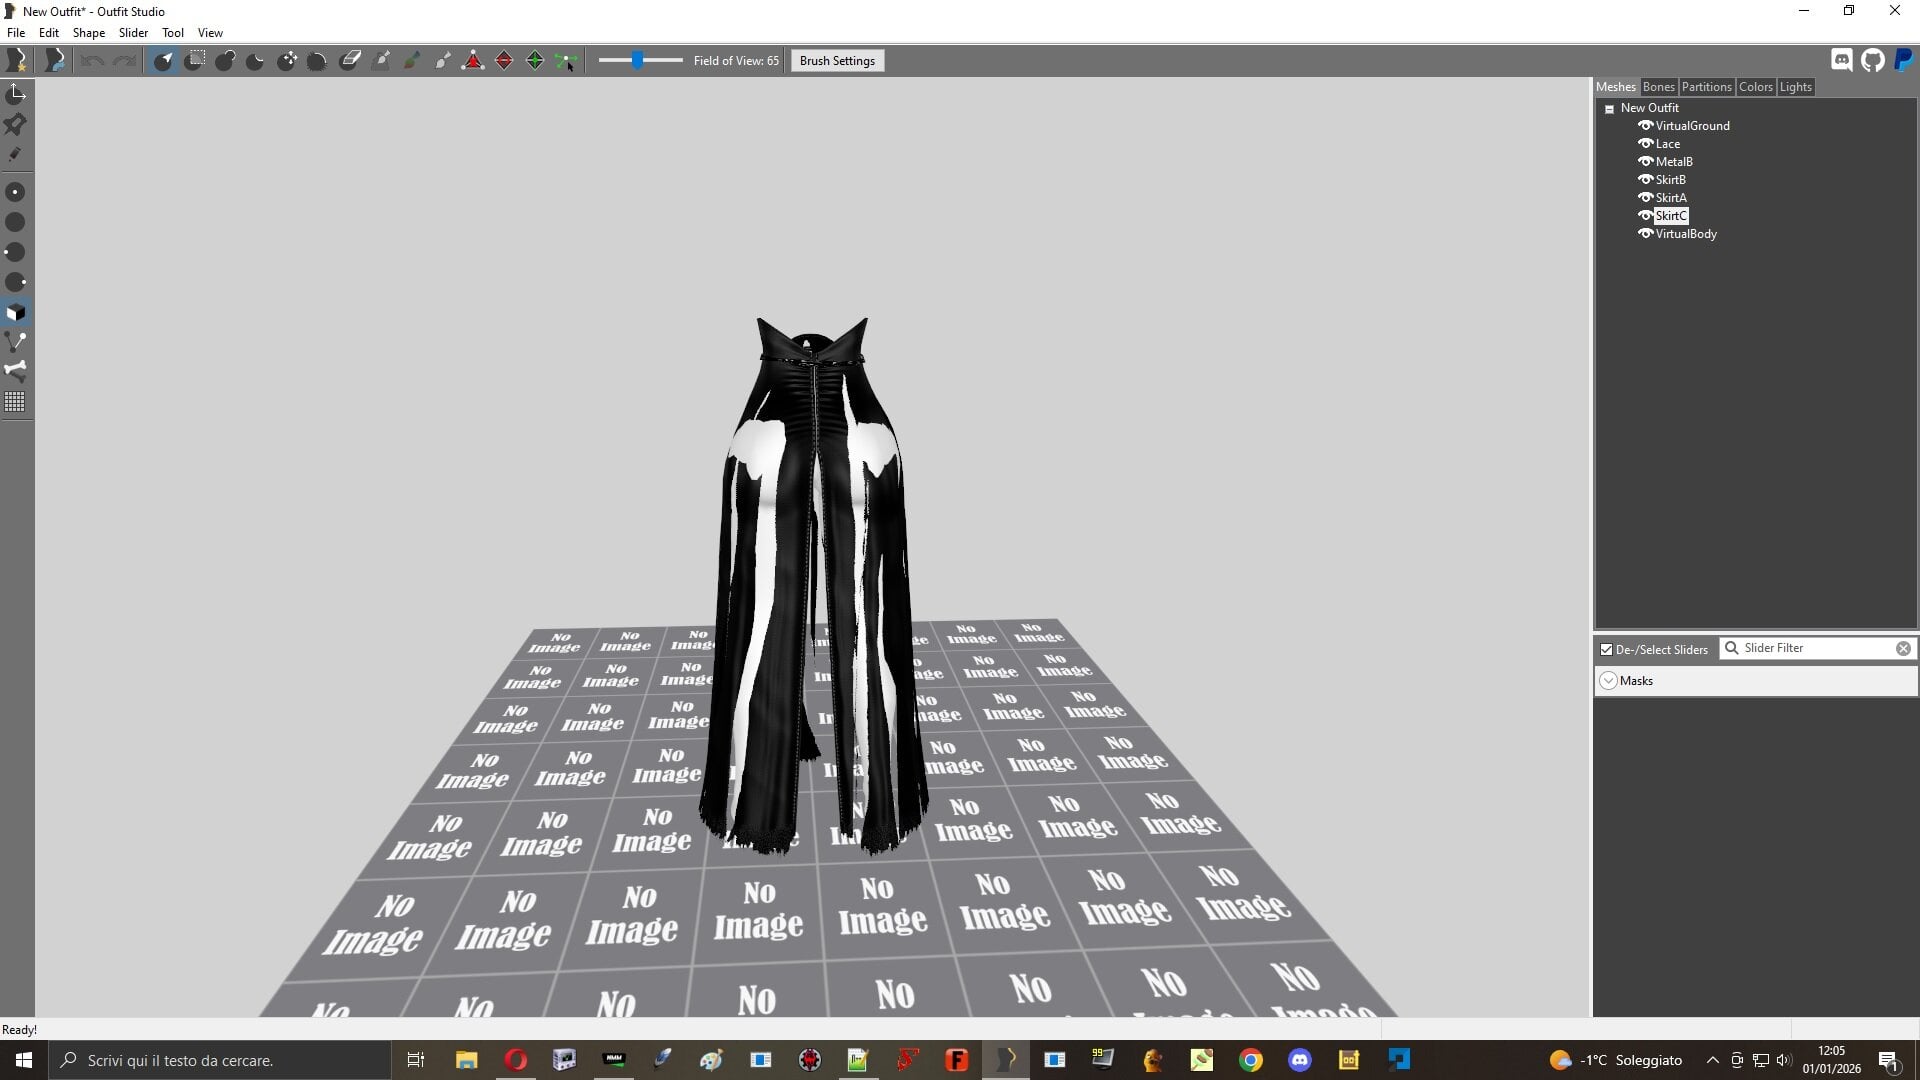The height and width of the screenshot is (1080, 1920).
Task: Click the circle icon with center dot
Action: (16, 192)
